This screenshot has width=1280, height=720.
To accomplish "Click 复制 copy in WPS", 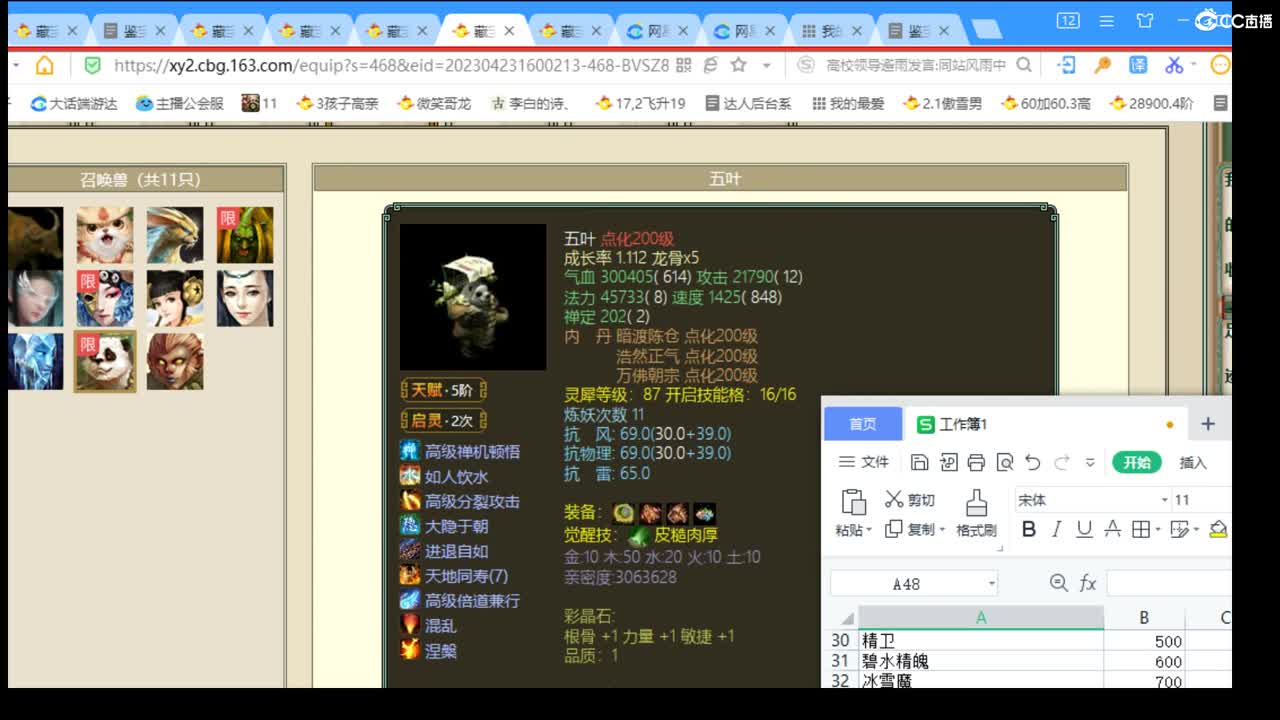I will click(x=910, y=529).
